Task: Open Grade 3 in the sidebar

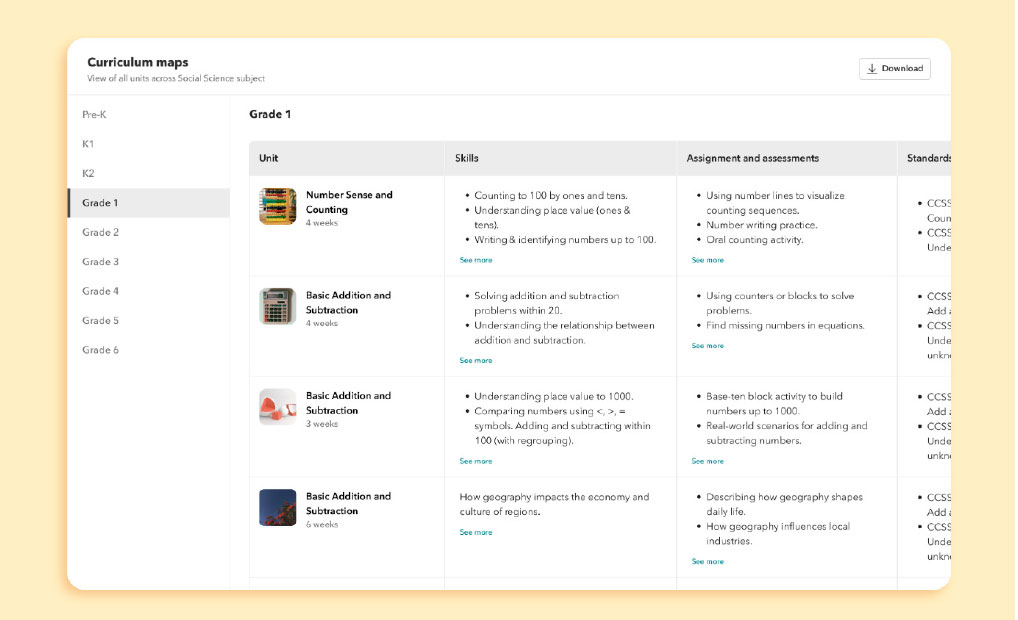Action: pyautogui.click(x=101, y=262)
